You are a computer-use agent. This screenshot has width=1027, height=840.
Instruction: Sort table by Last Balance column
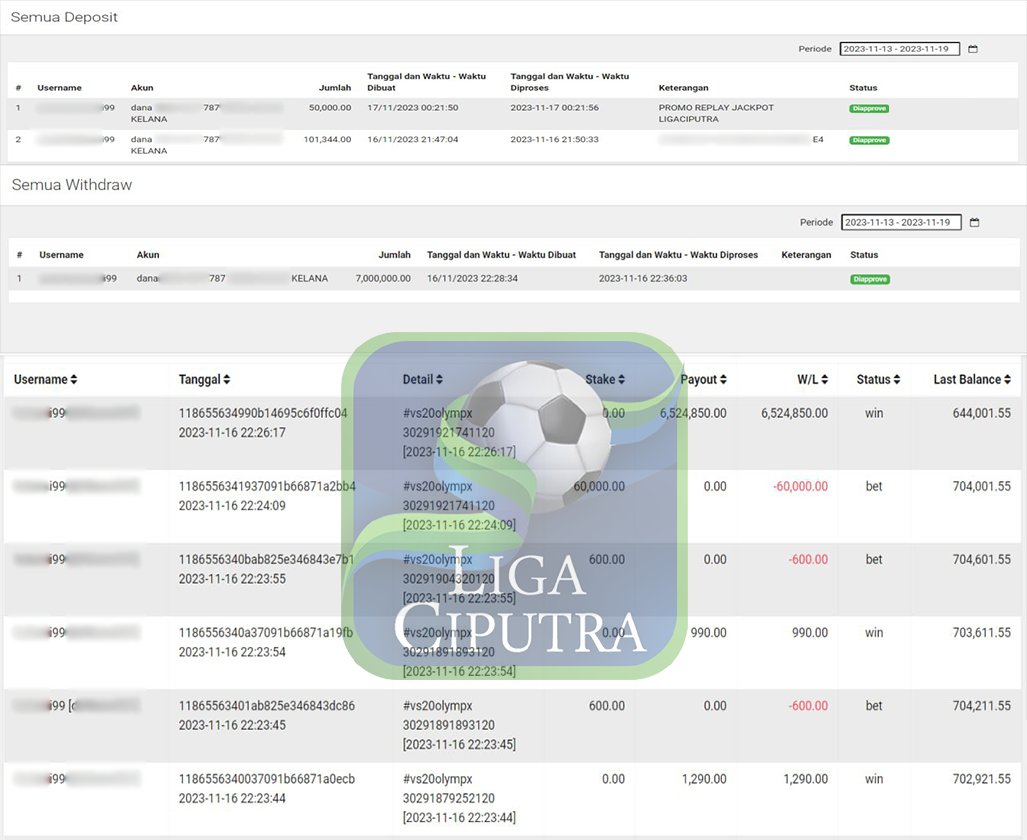click(972, 379)
